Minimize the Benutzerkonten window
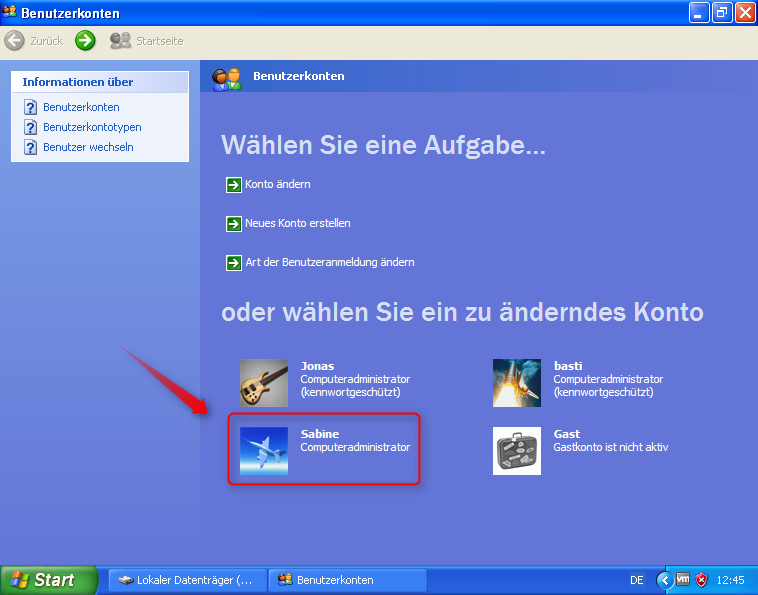The height and width of the screenshot is (595, 758). pos(699,13)
